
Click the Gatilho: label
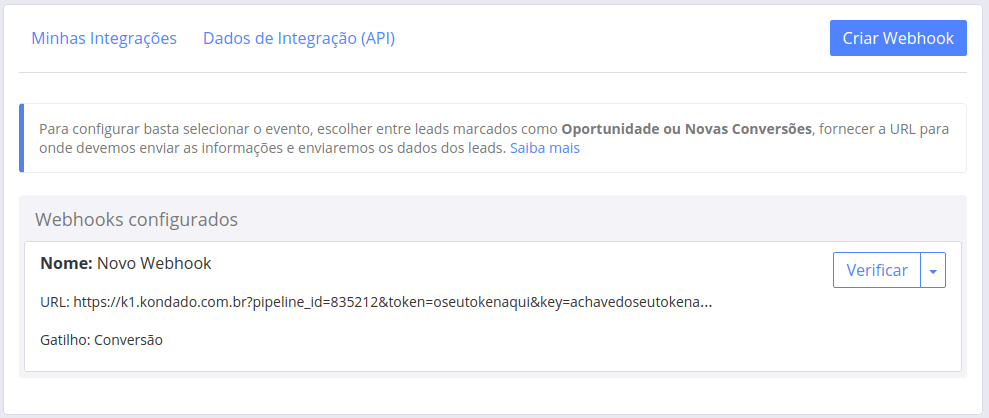pos(64,340)
